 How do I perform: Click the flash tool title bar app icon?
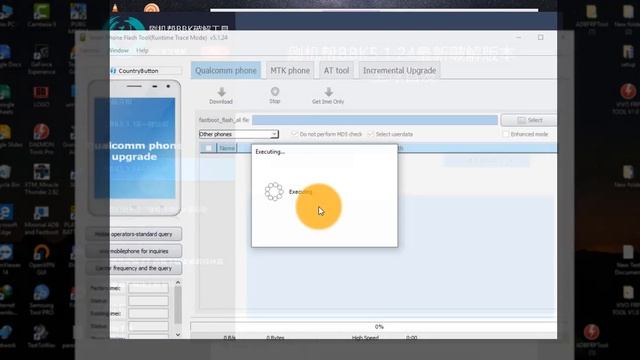tap(83, 38)
